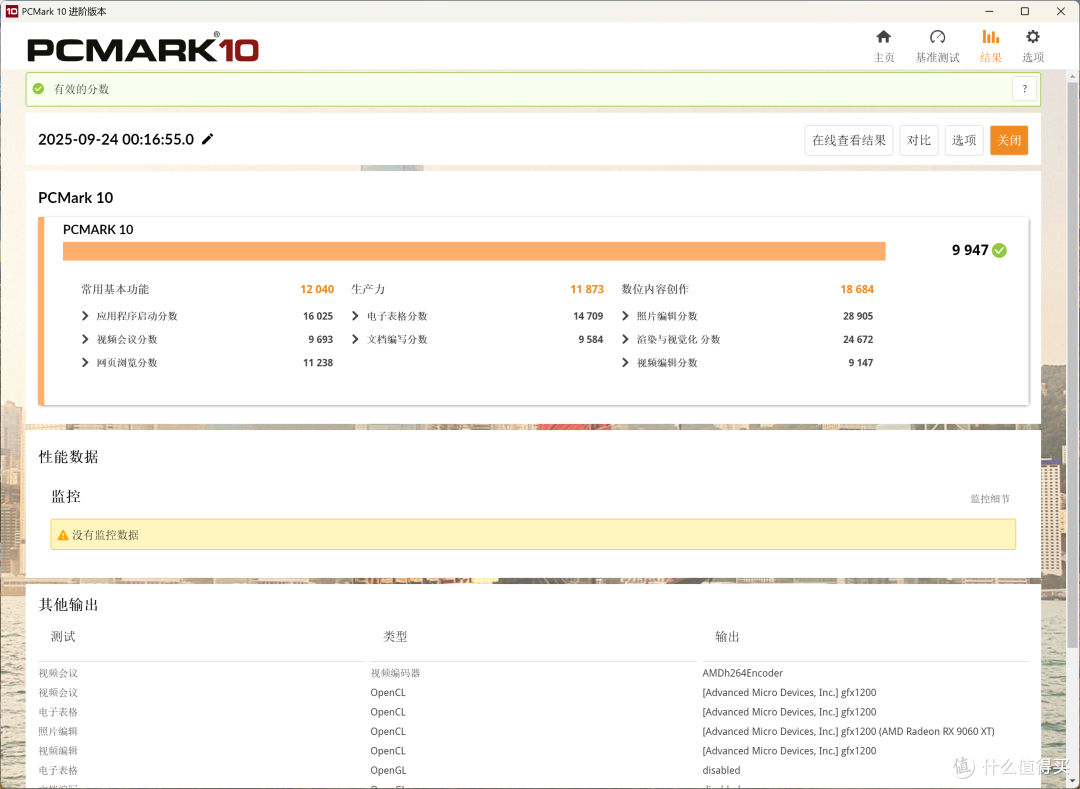
Task: Click the orange PCMARK 10 score bar
Action: click(474, 251)
